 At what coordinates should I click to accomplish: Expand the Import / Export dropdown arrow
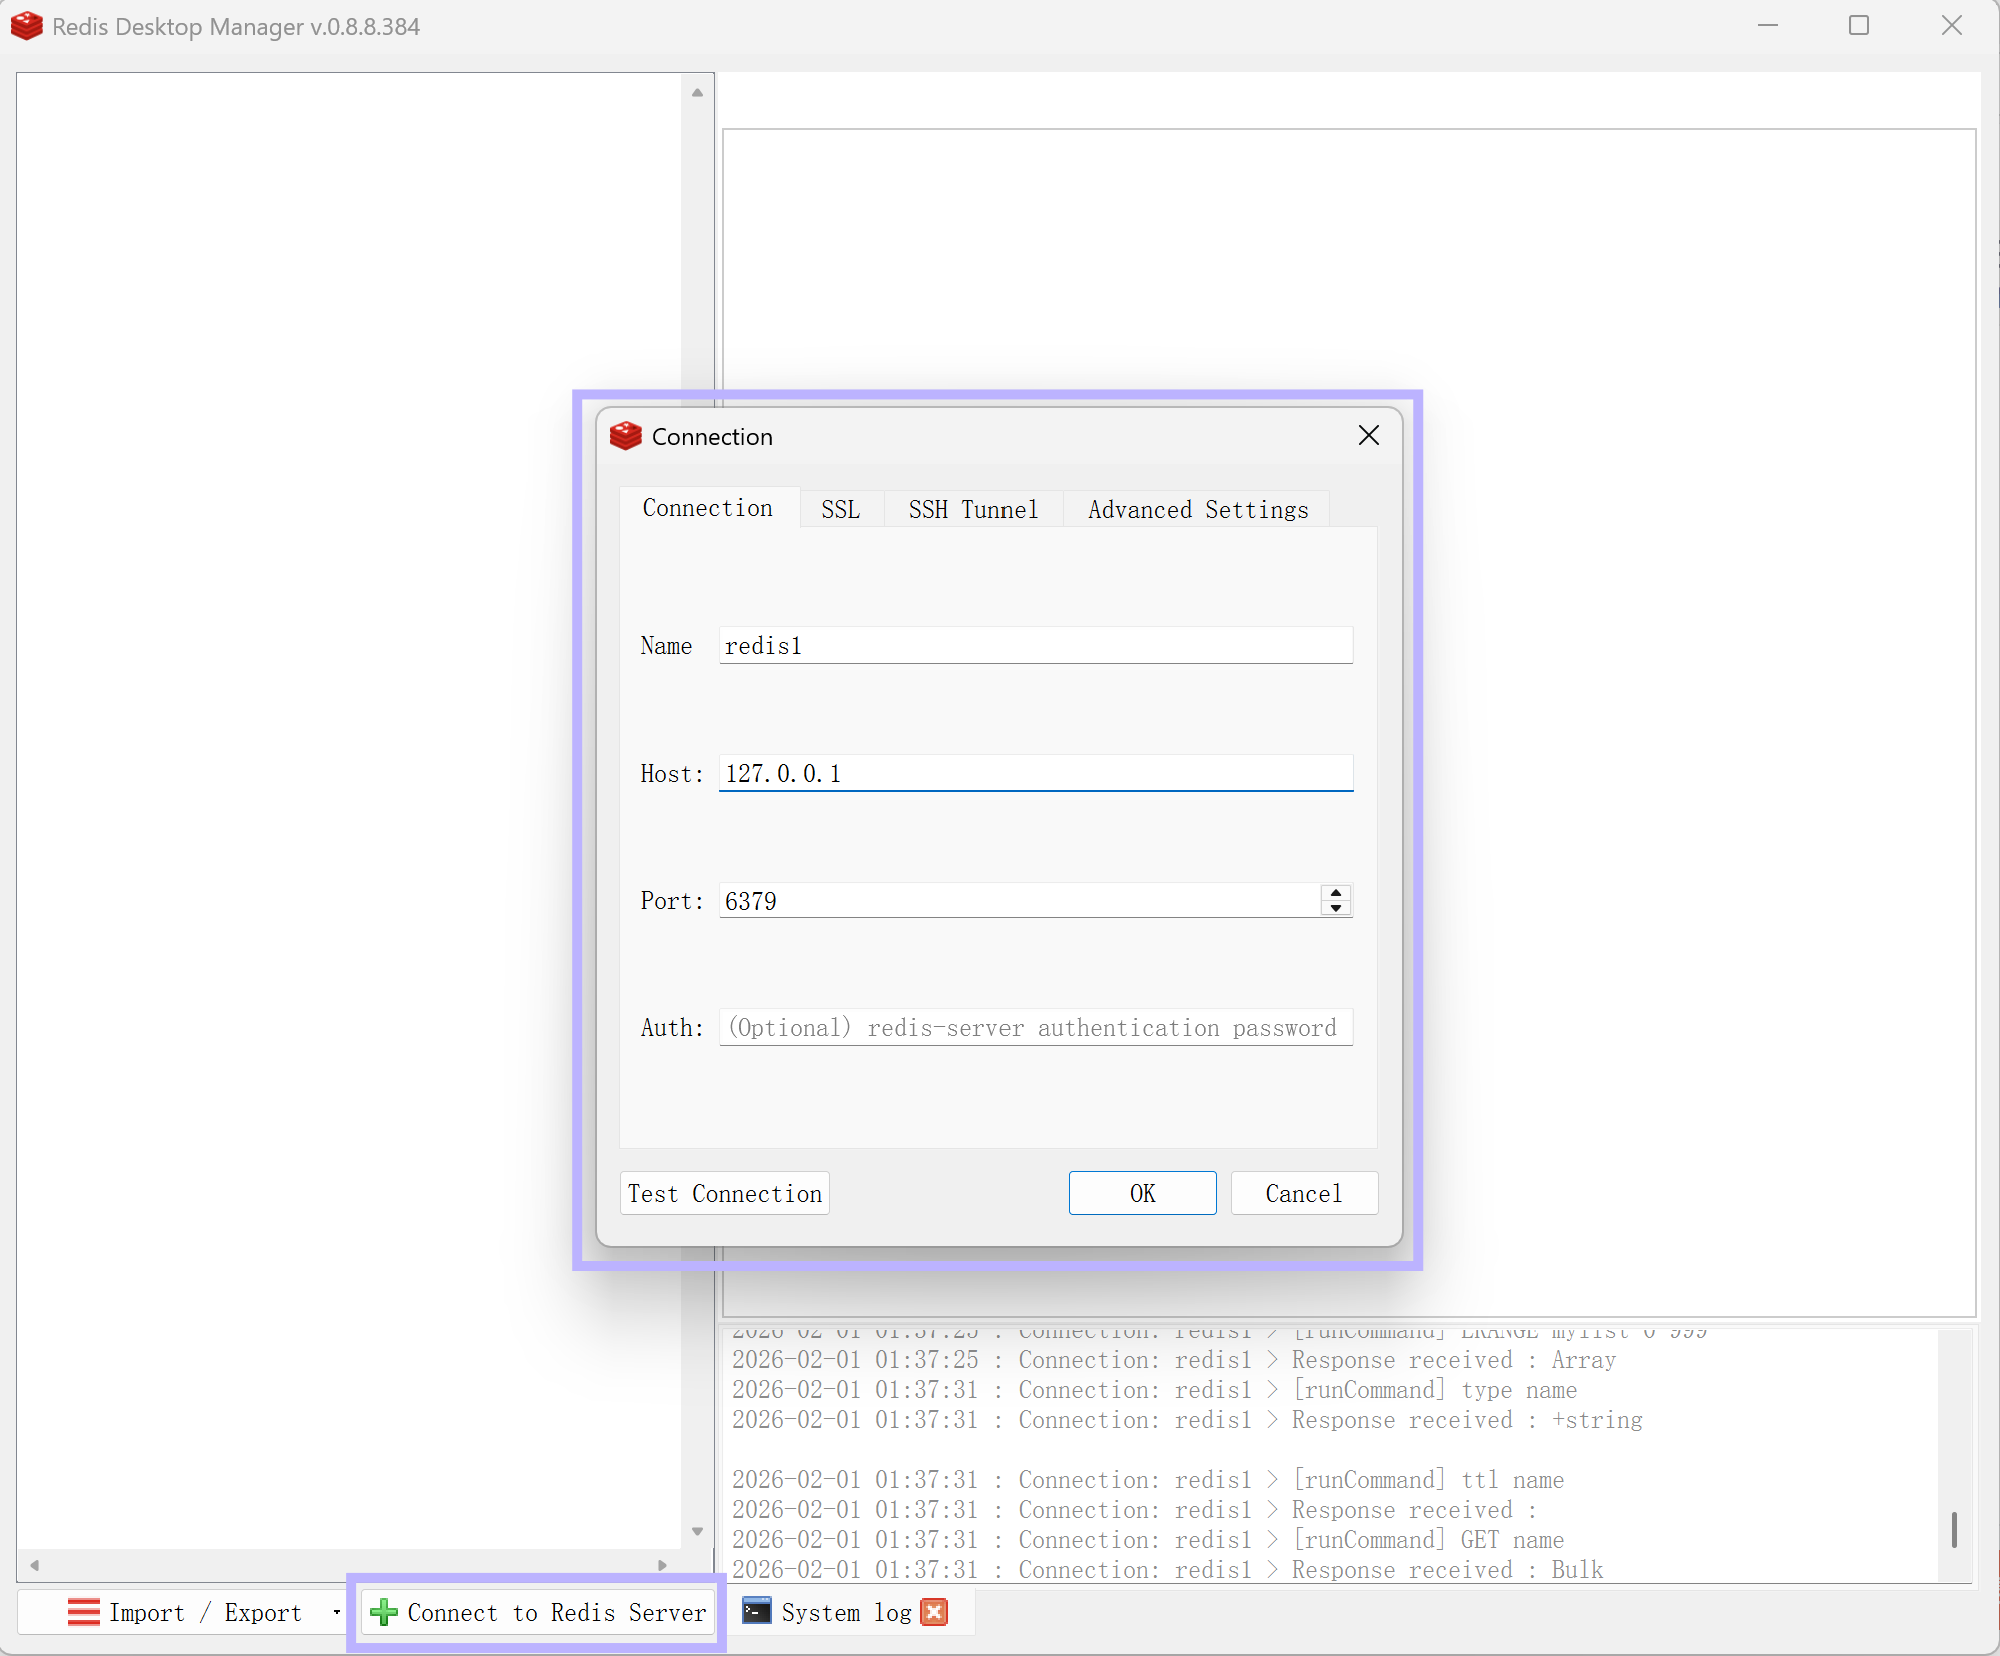[x=336, y=1613]
